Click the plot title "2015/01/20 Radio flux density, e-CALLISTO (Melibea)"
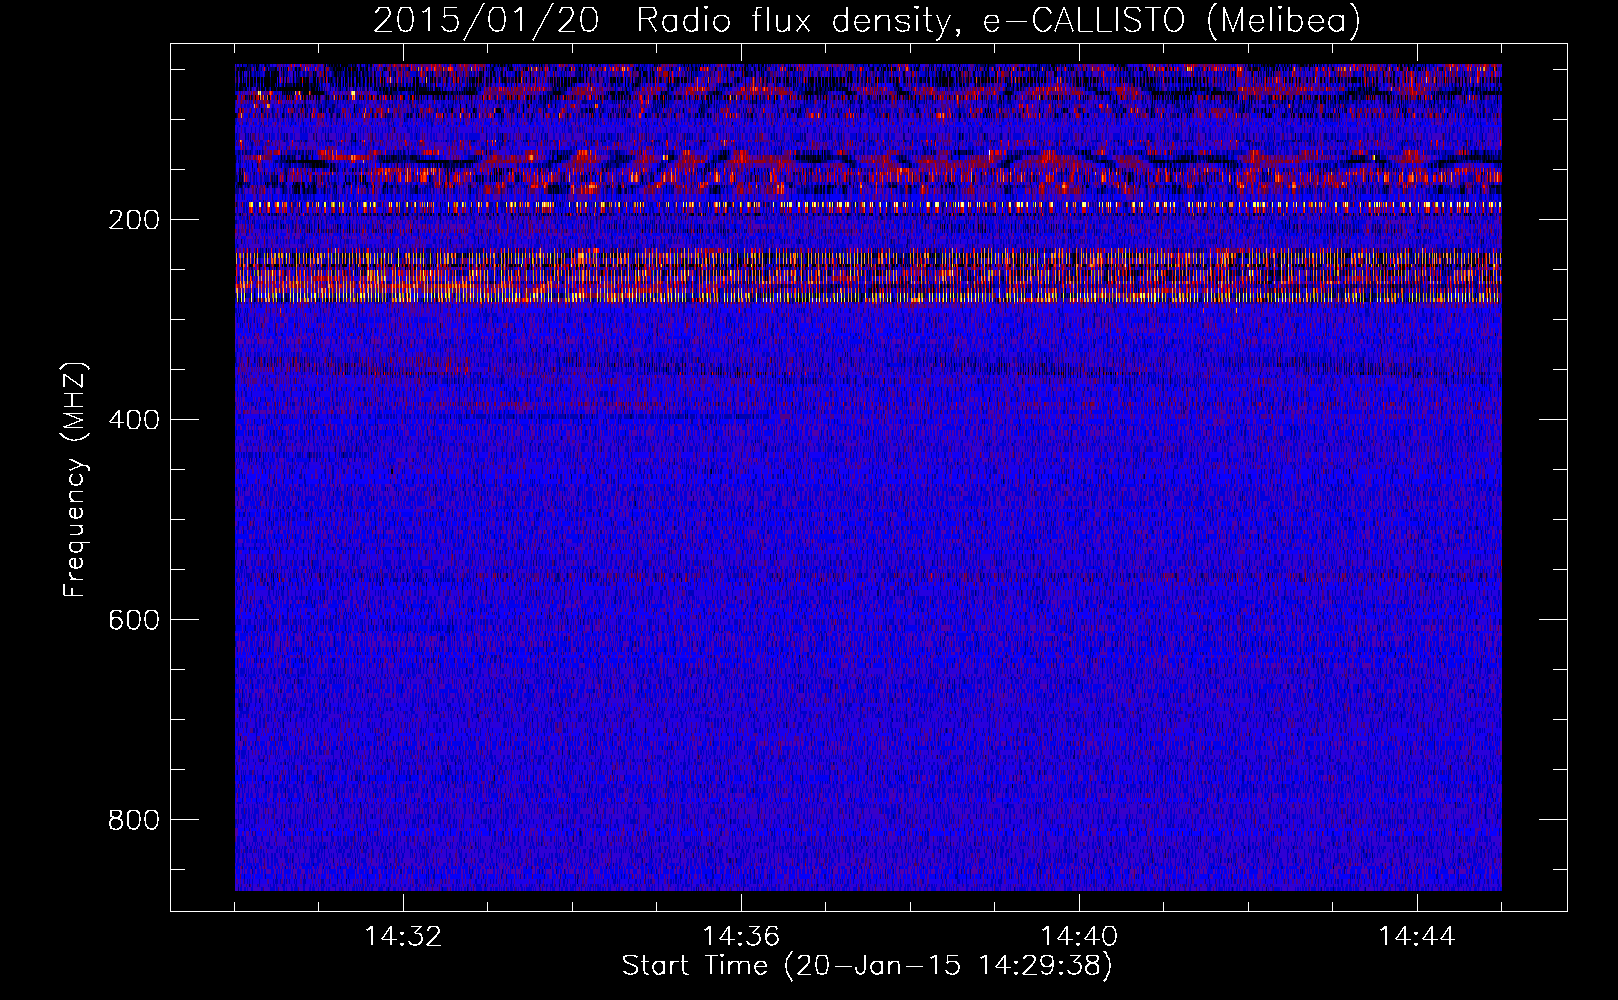The width and height of the screenshot is (1618, 1000). tap(867, 21)
